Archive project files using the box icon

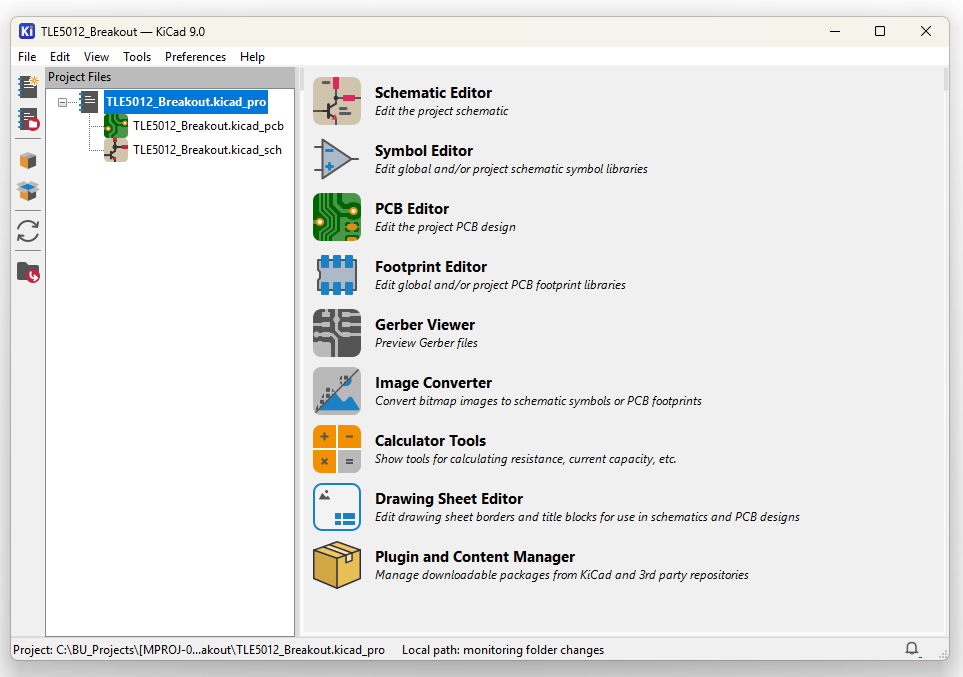(28, 160)
